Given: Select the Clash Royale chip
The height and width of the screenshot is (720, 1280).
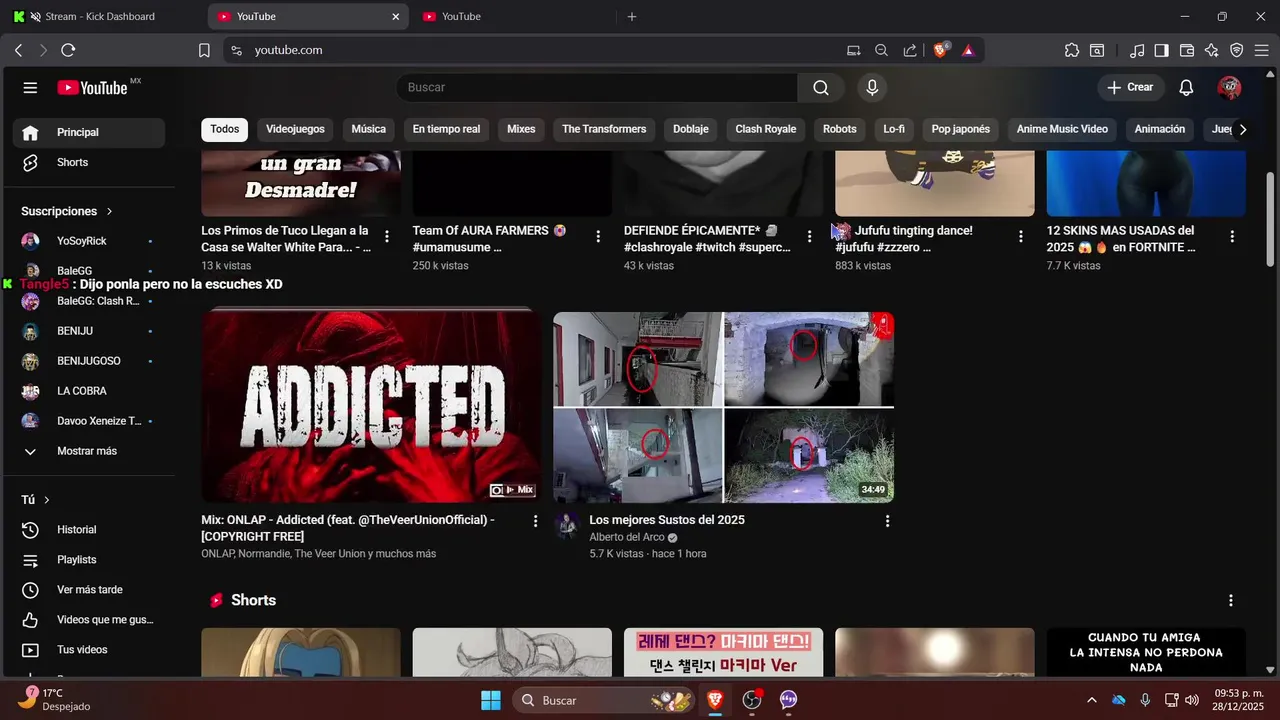Looking at the screenshot, I should [766, 129].
